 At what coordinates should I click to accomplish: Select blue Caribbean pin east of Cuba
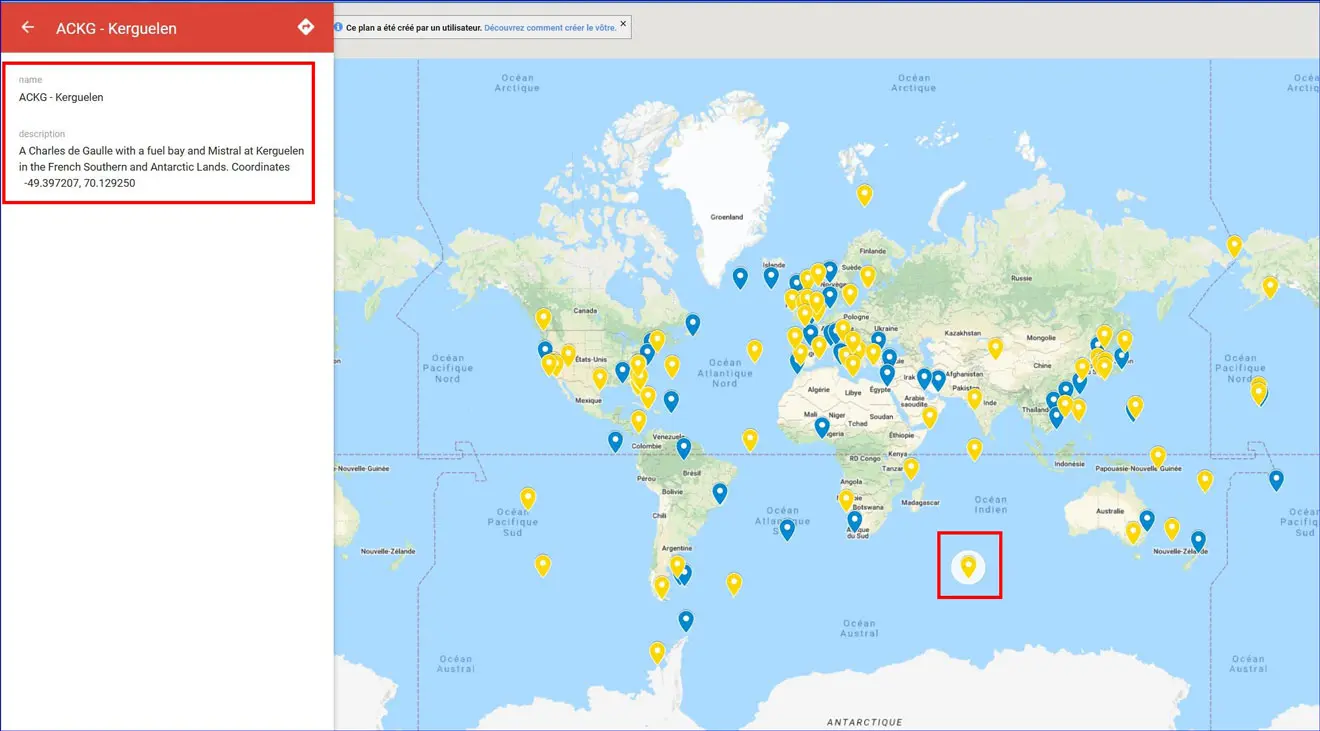click(x=671, y=401)
